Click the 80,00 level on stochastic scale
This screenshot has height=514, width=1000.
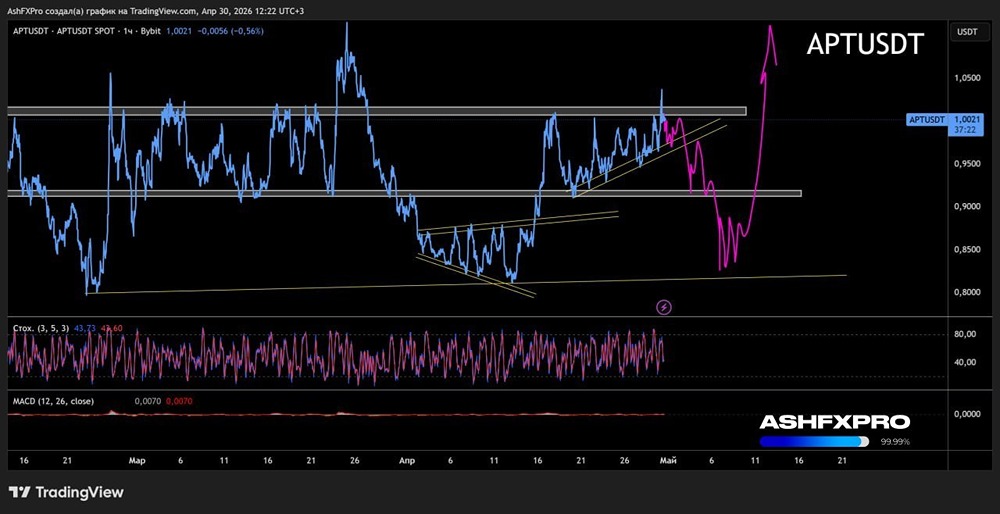click(966, 335)
